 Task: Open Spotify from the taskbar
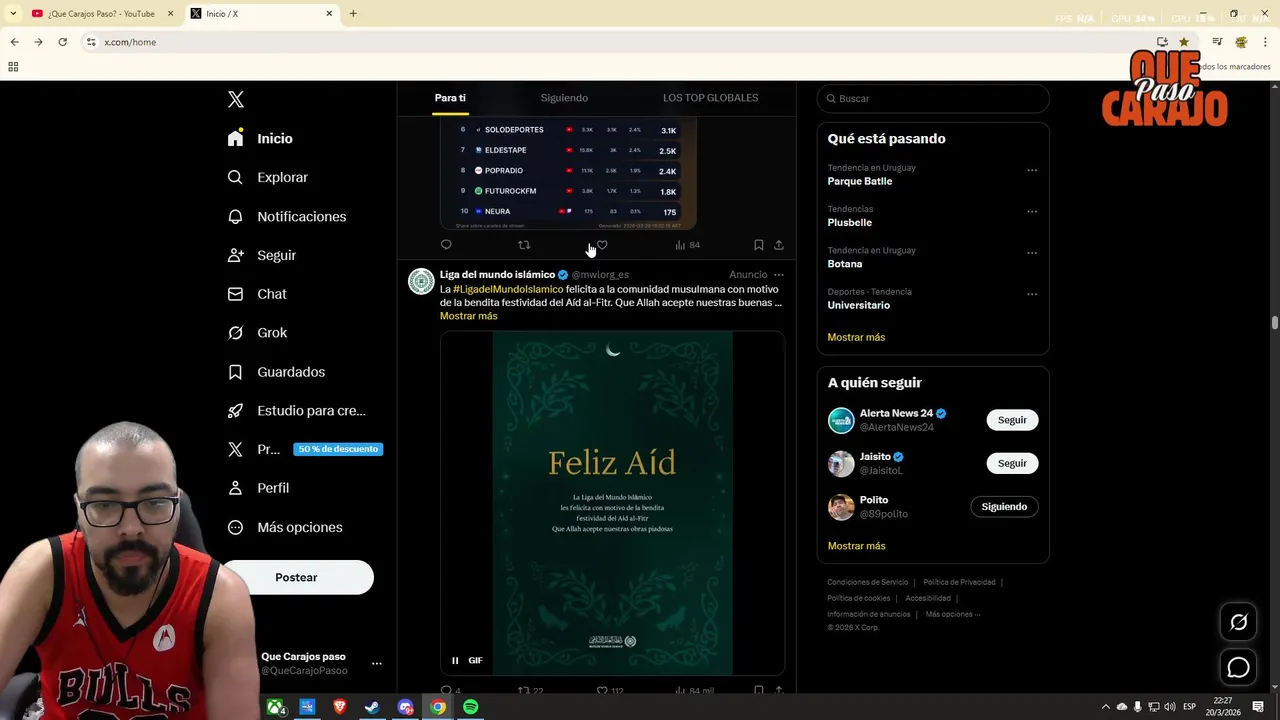point(470,707)
